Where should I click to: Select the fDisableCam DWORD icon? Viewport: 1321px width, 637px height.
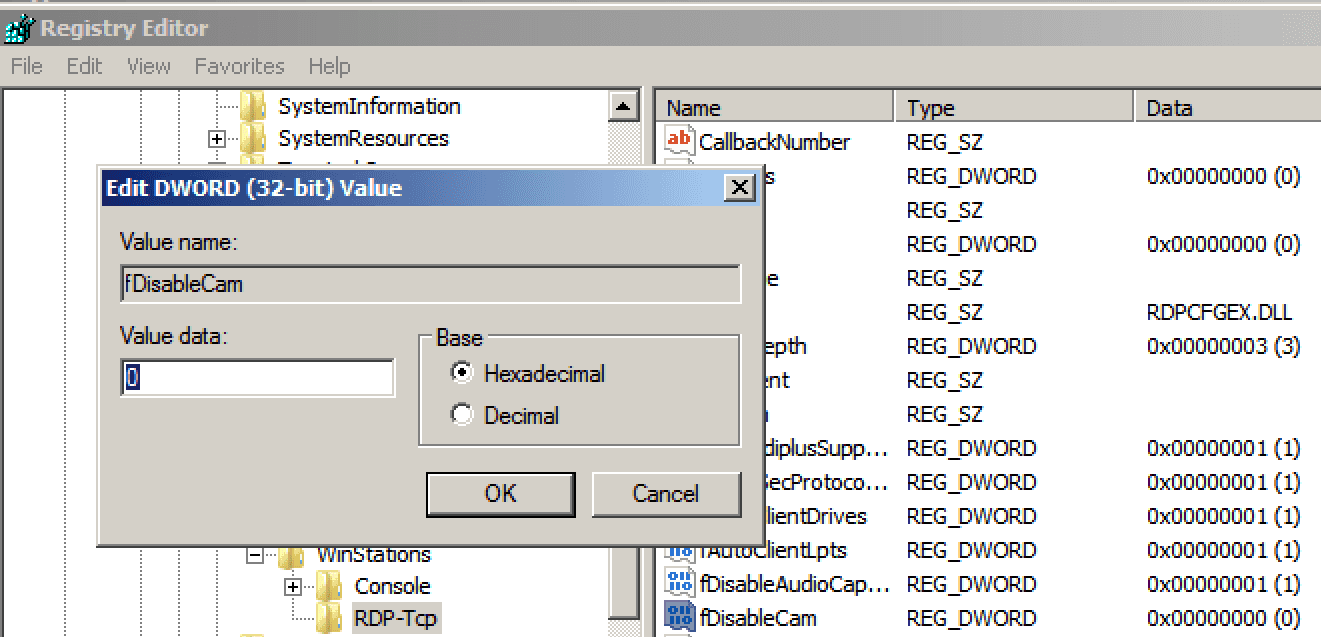coord(678,617)
